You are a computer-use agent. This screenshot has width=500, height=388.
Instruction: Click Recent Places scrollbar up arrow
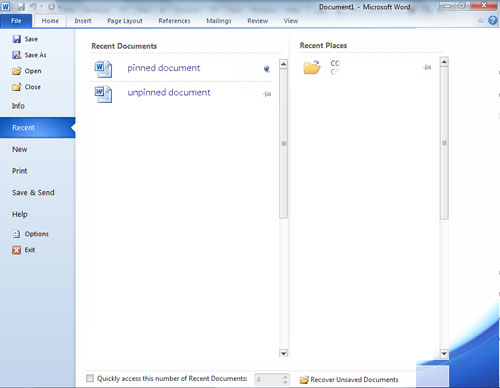(444, 62)
